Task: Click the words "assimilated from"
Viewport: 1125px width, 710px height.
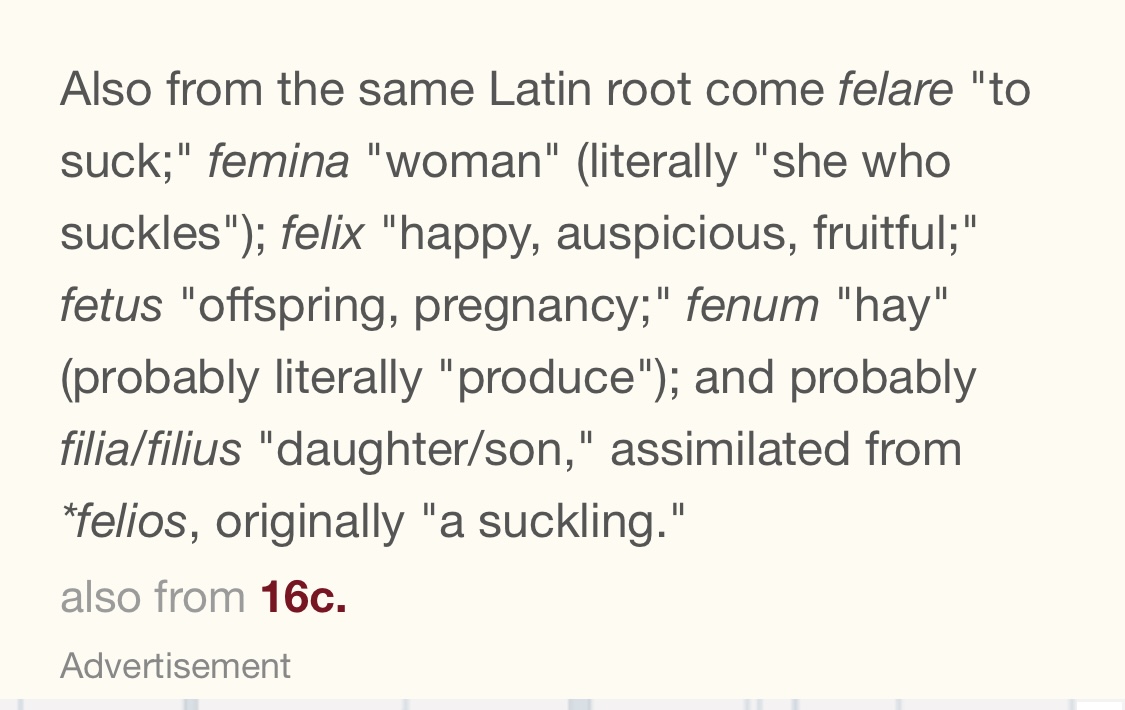Action: pyautogui.click(x=786, y=450)
